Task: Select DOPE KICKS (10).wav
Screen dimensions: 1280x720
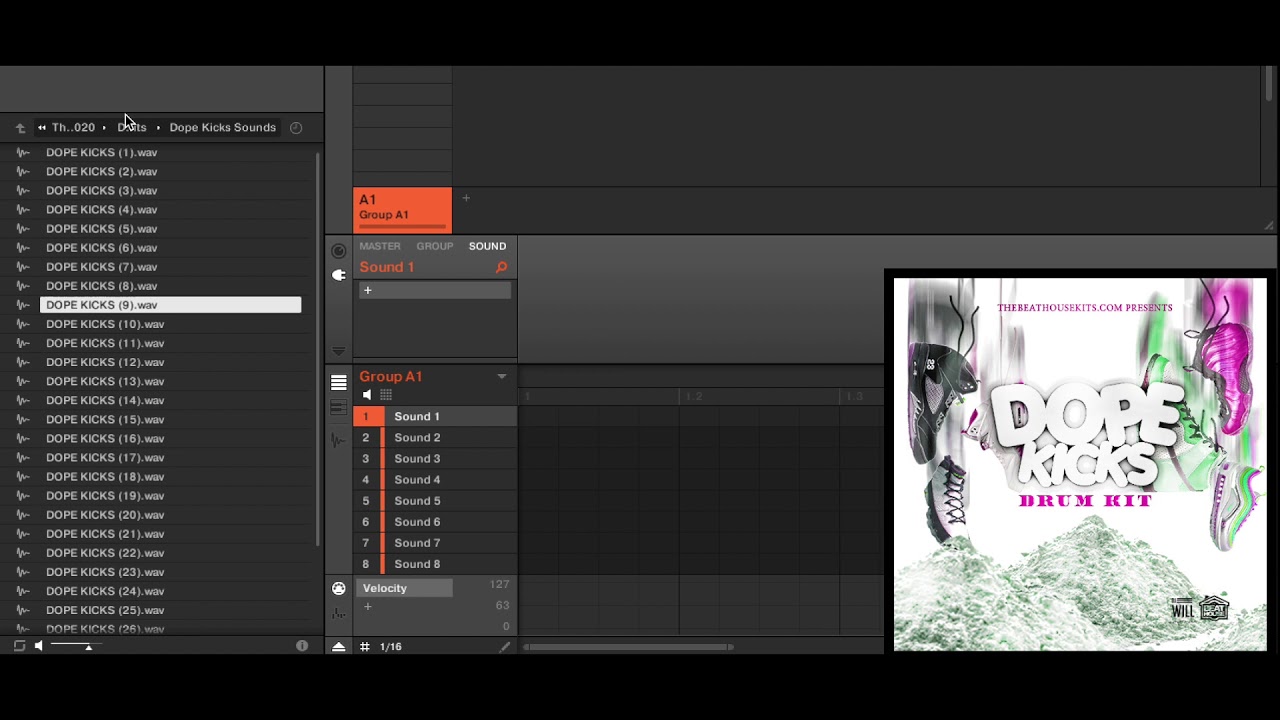Action: [x=105, y=324]
